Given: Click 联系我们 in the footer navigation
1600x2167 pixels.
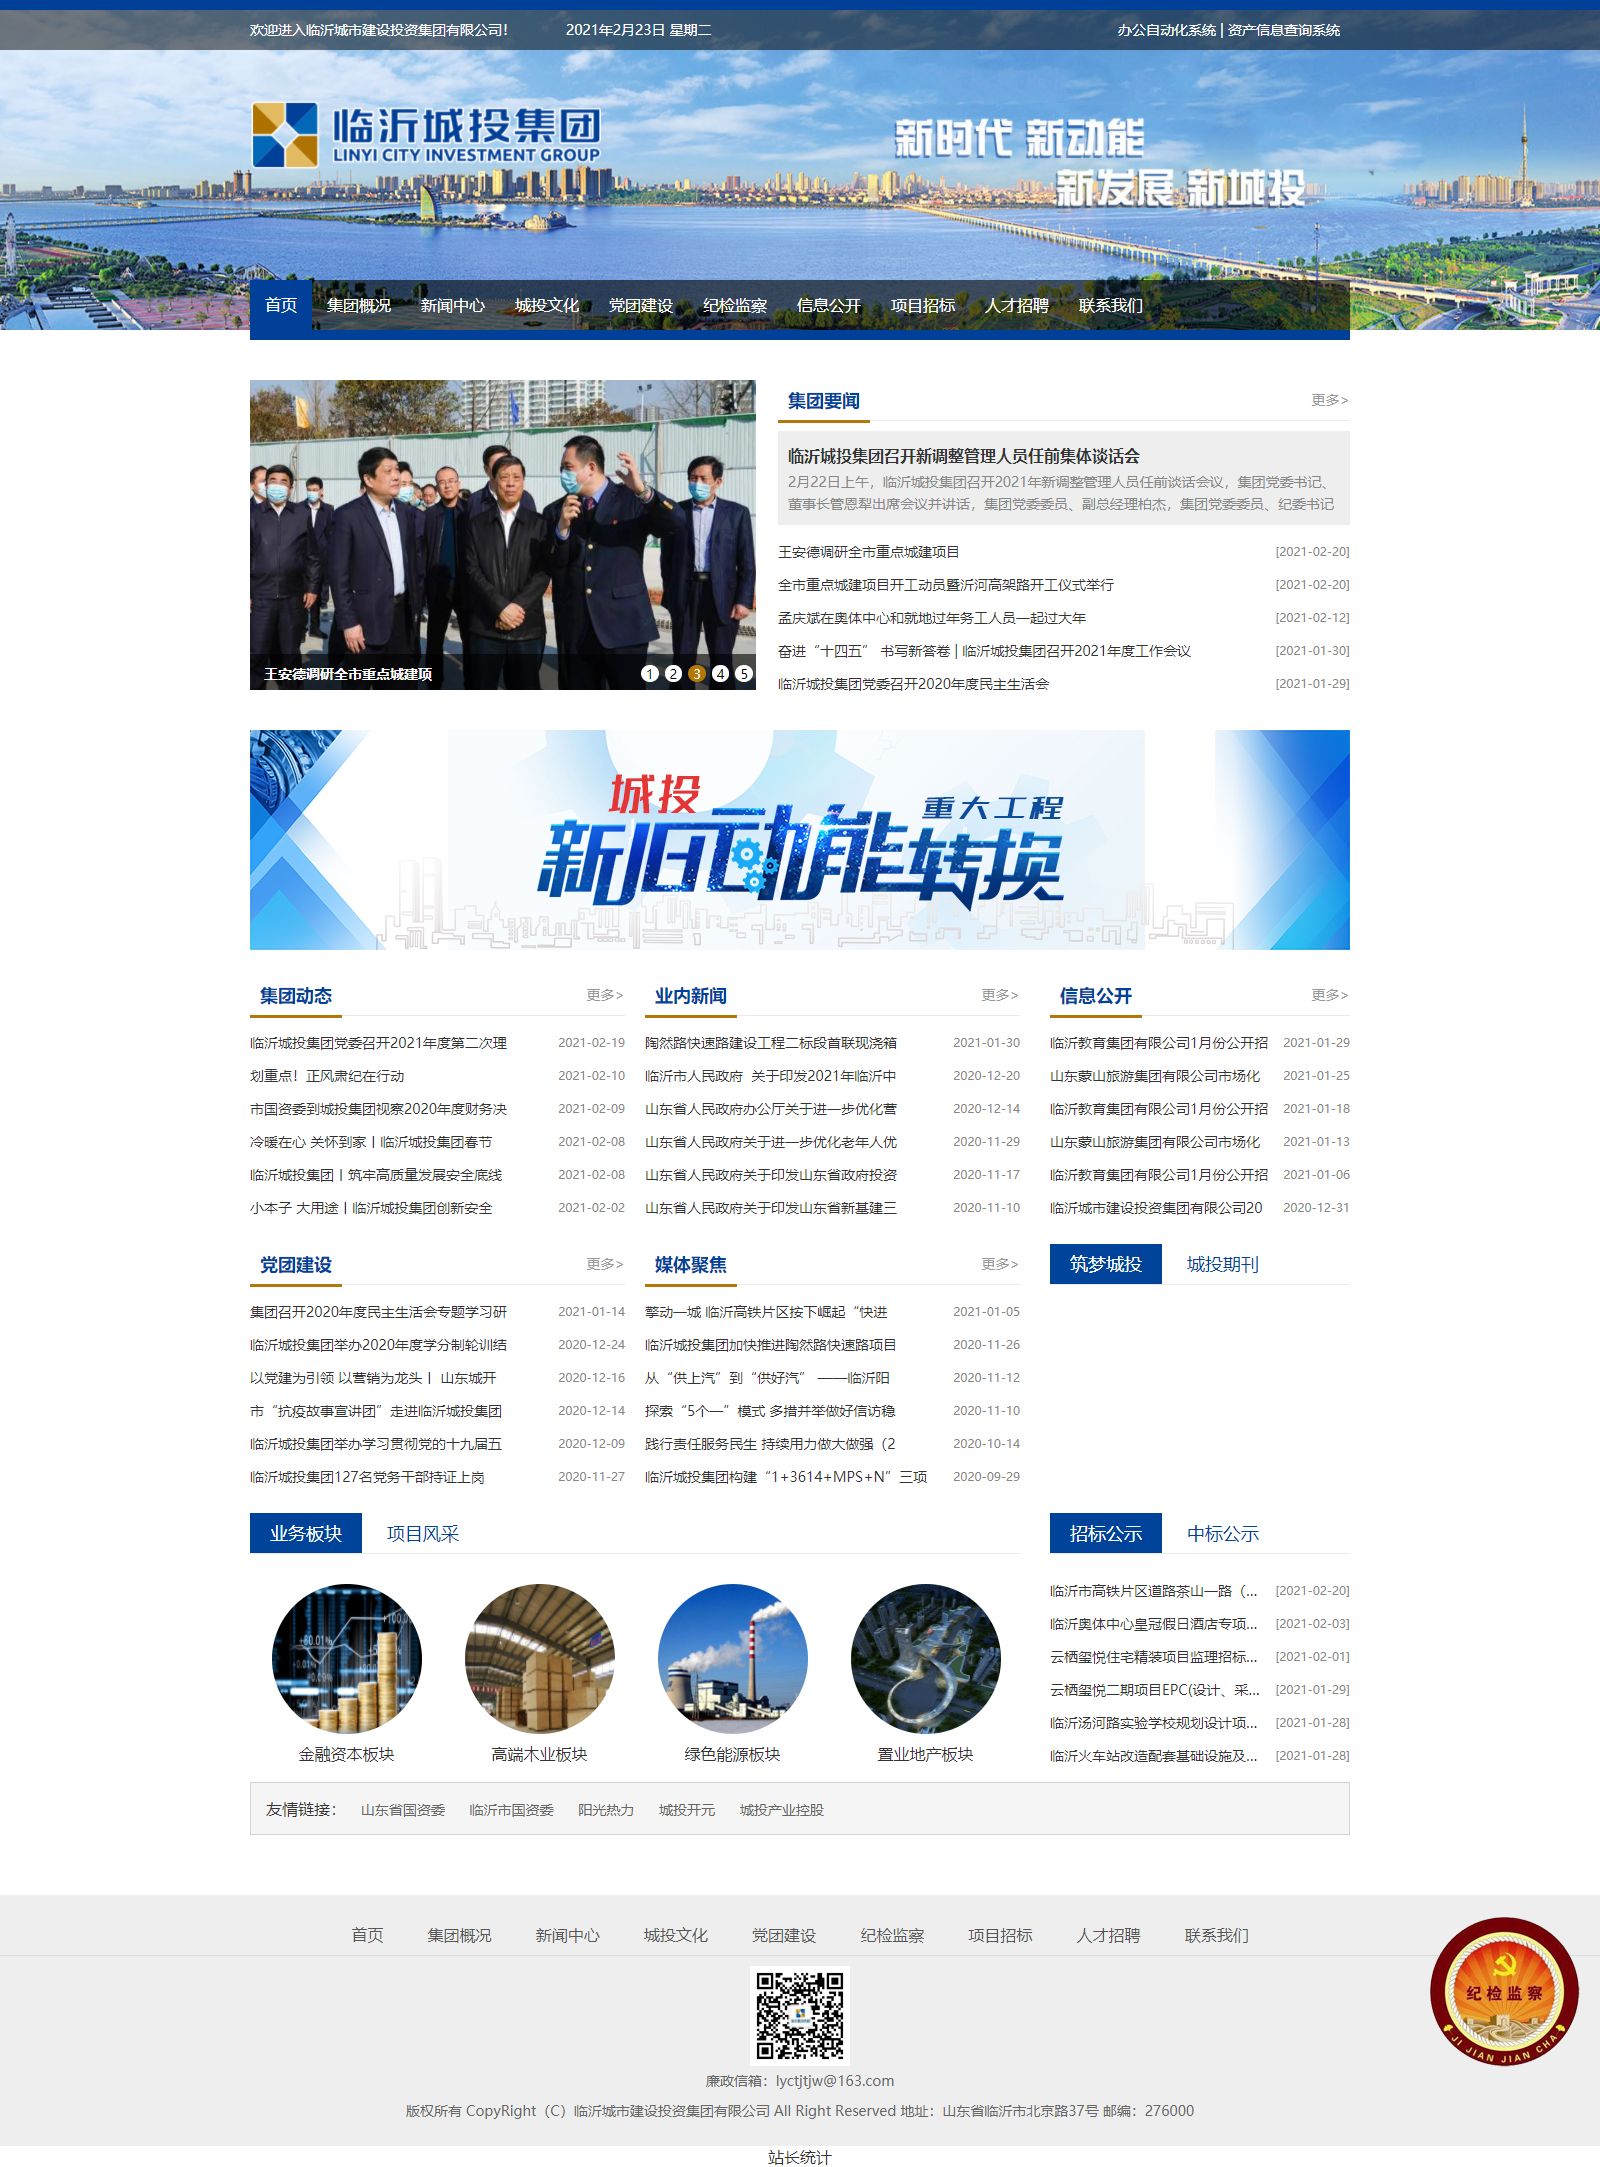Looking at the screenshot, I should pyautogui.click(x=1217, y=1935).
